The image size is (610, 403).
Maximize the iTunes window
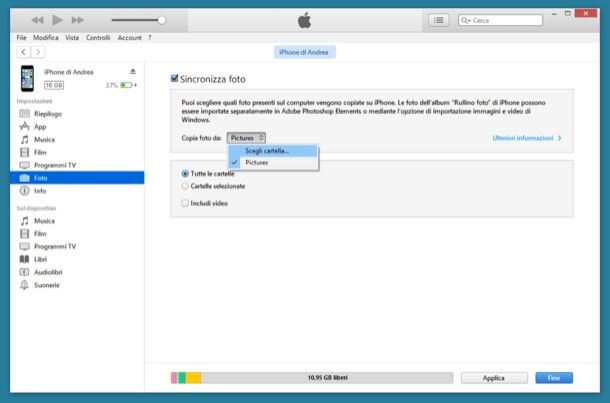coord(568,14)
